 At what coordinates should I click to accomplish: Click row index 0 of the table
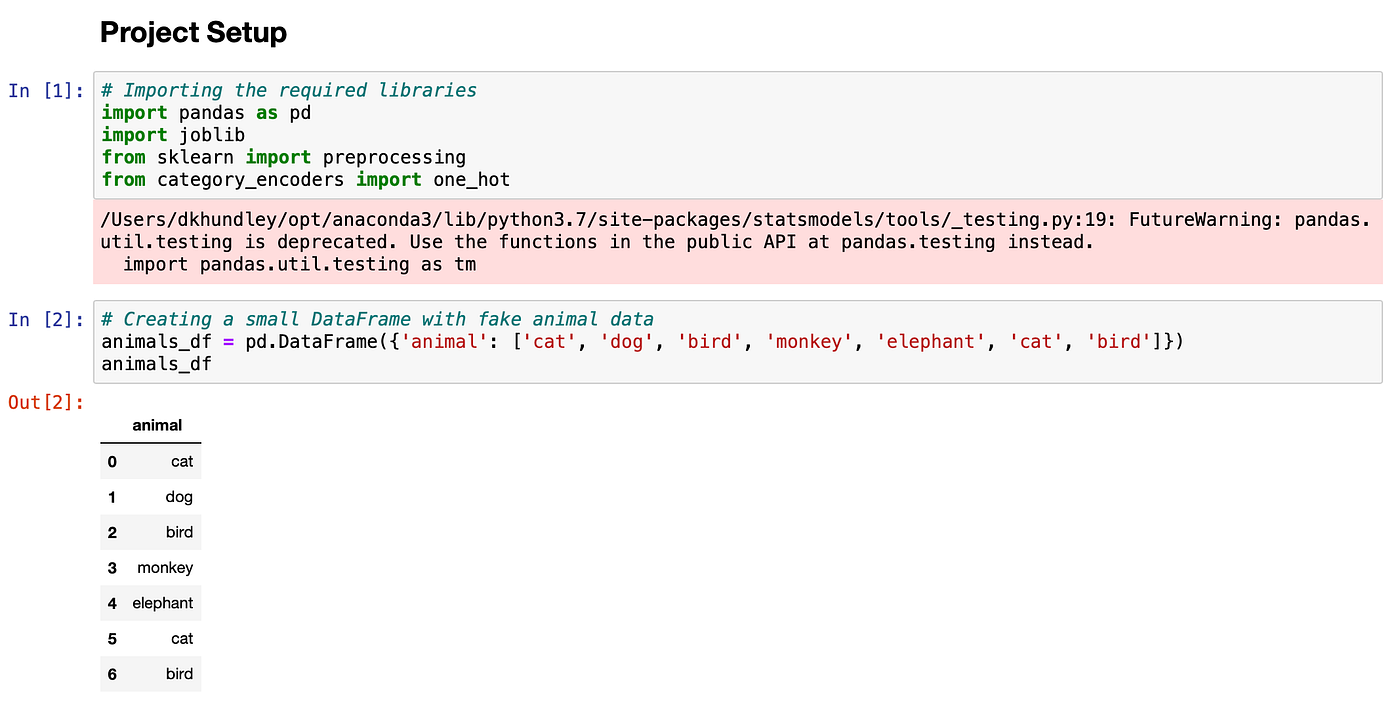coord(112,461)
